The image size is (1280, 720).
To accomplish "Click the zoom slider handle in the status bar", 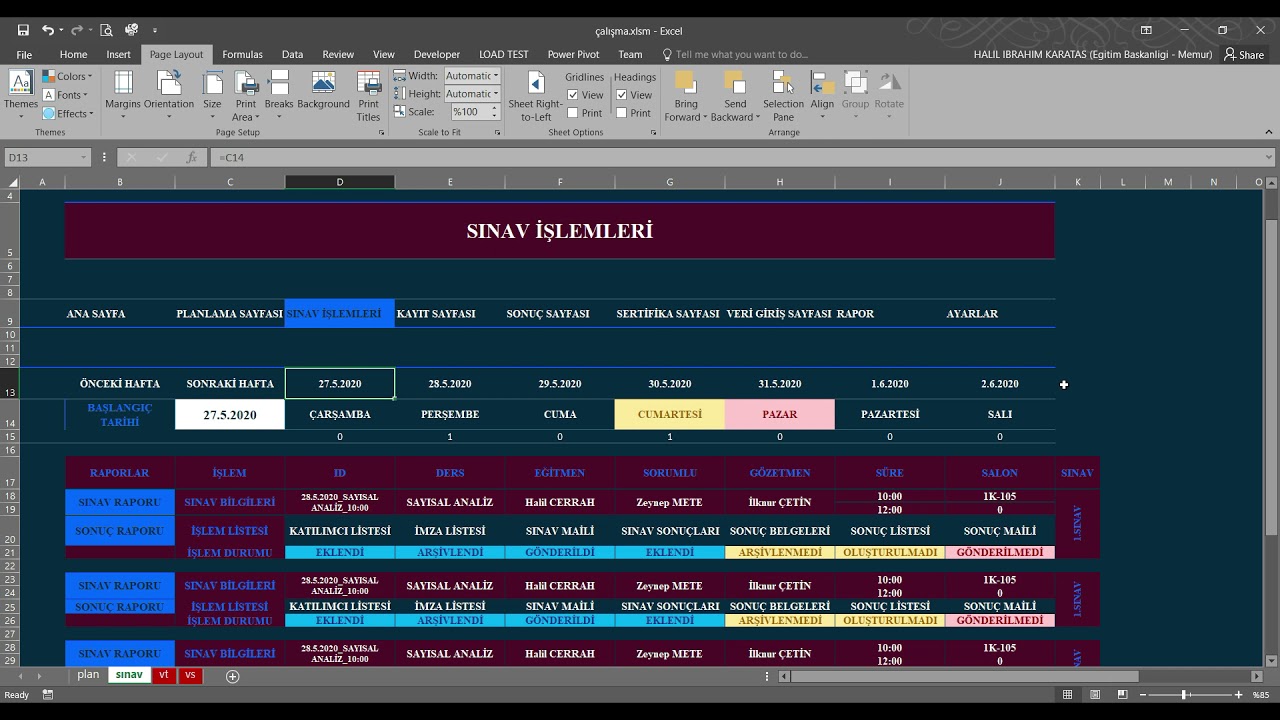I will [1184, 695].
